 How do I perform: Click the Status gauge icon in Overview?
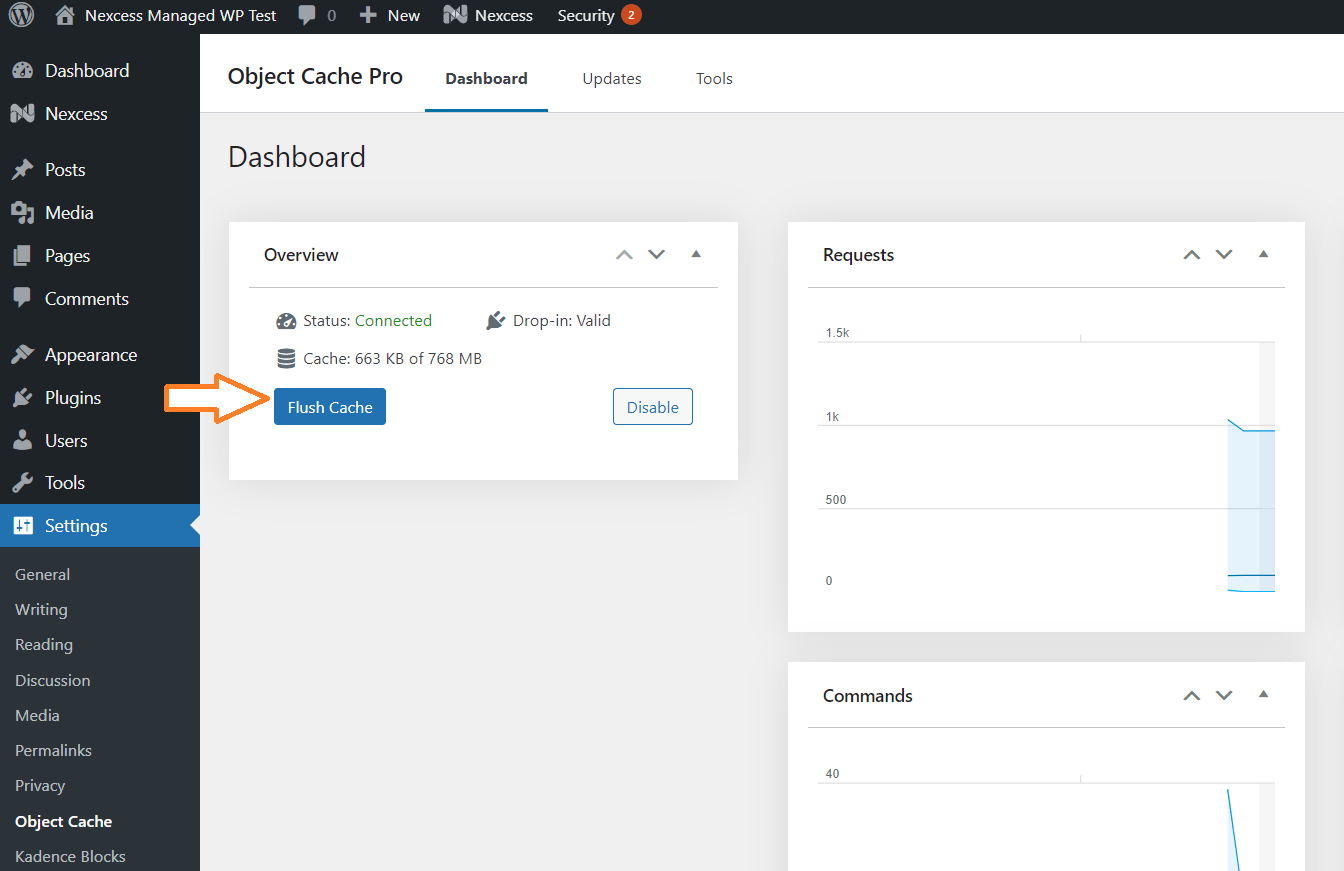286,321
